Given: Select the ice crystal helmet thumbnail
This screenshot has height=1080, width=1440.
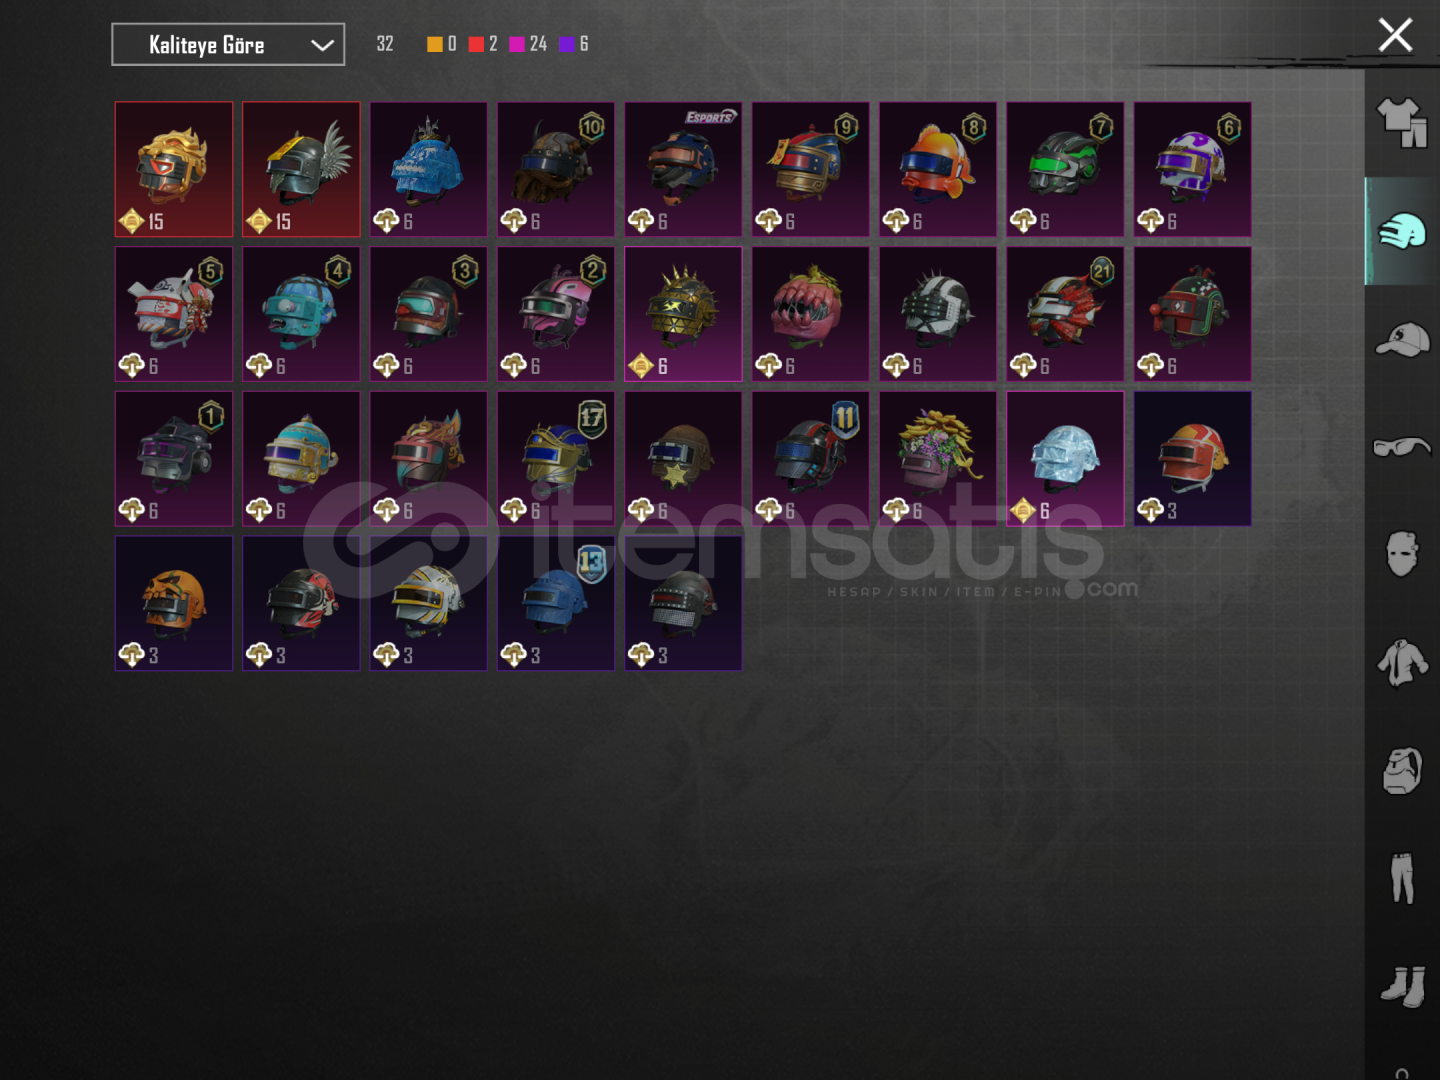Looking at the screenshot, I should [1065, 458].
